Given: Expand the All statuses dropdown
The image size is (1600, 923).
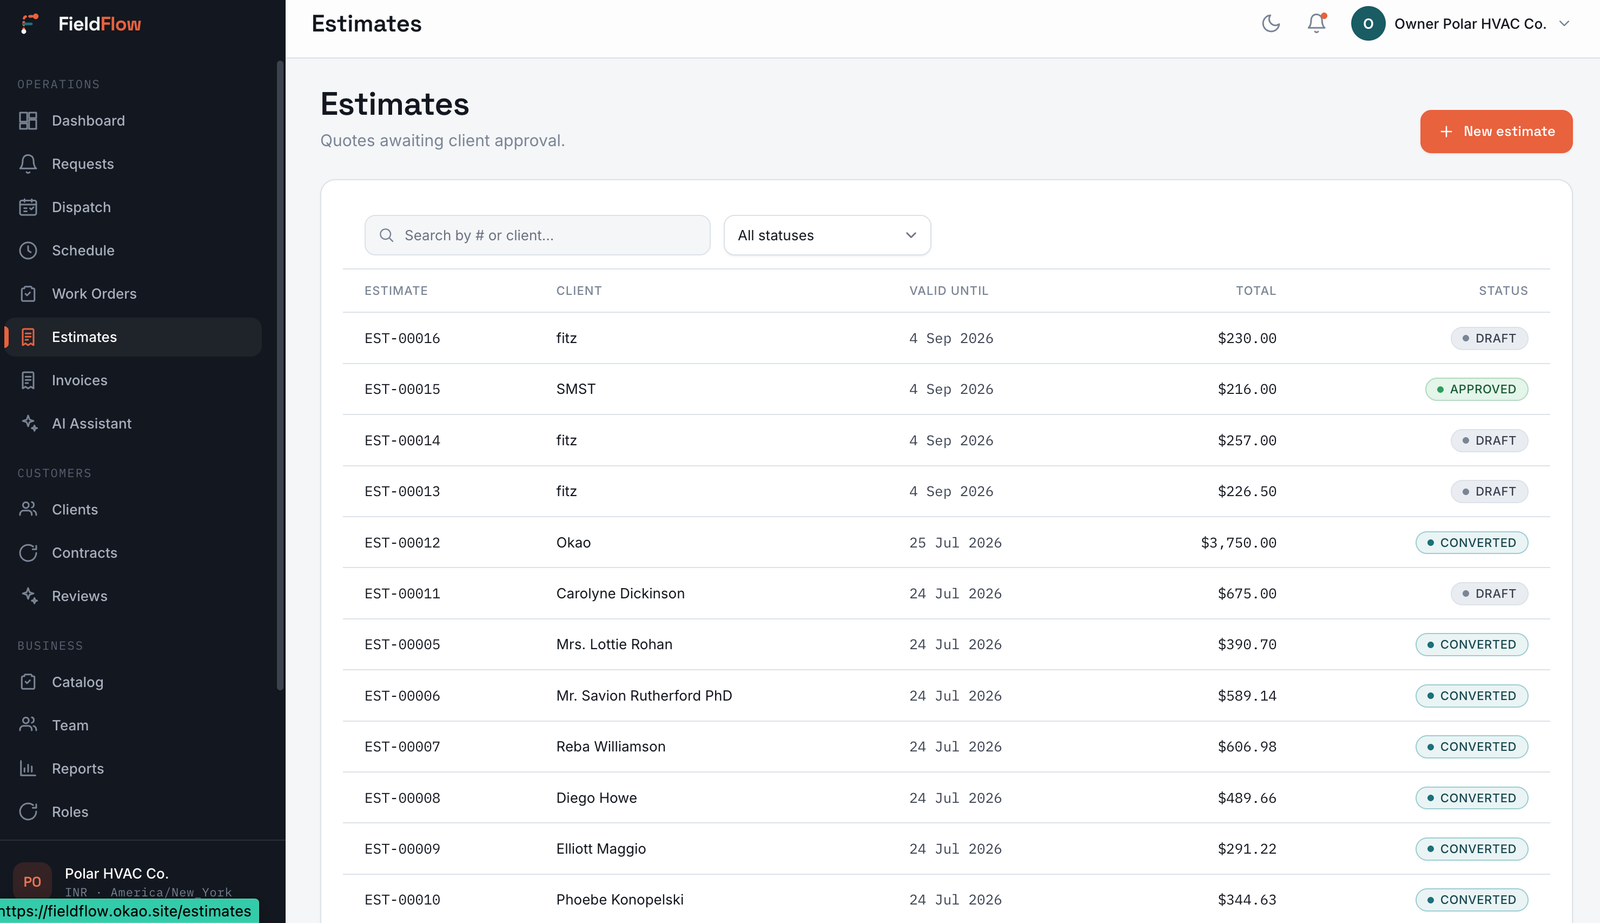Looking at the screenshot, I should coord(827,235).
